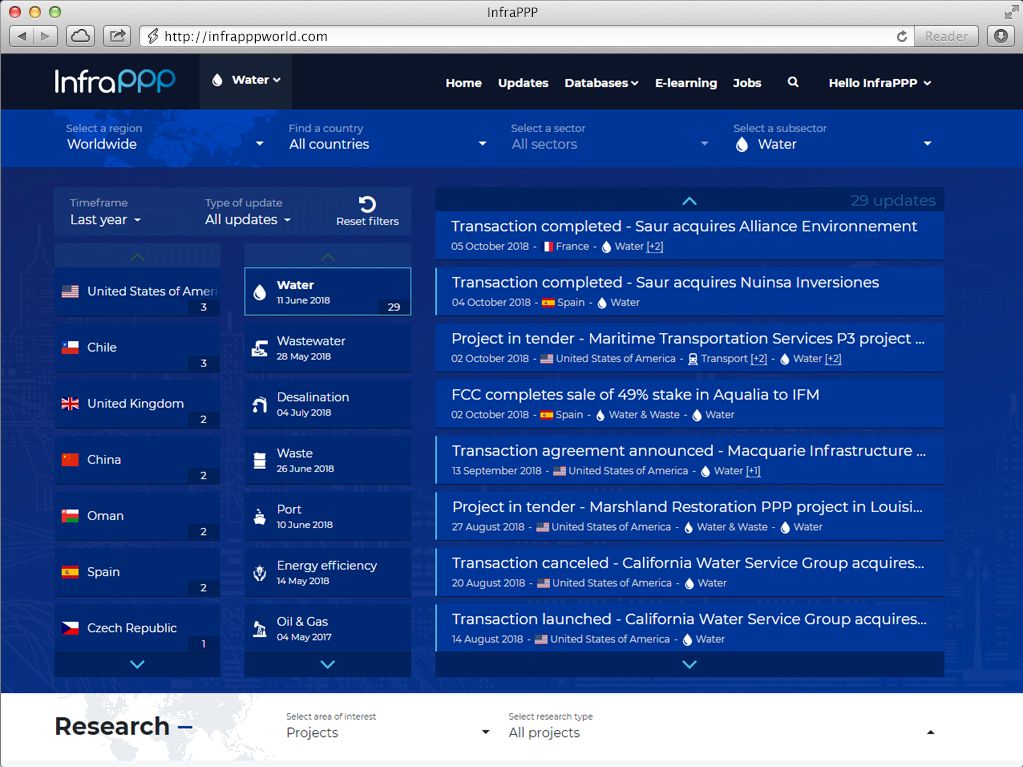The width and height of the screenshot is (1023, 767).
Task: Open the Timeframe Last year dropdown
Action: pyautogui.click(x=105, y=220)
